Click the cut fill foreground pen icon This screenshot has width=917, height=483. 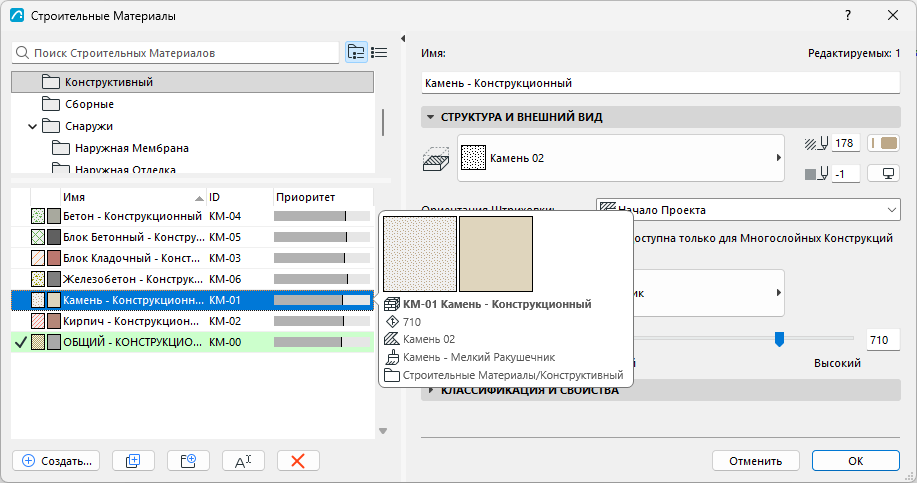tap(816, 143)
